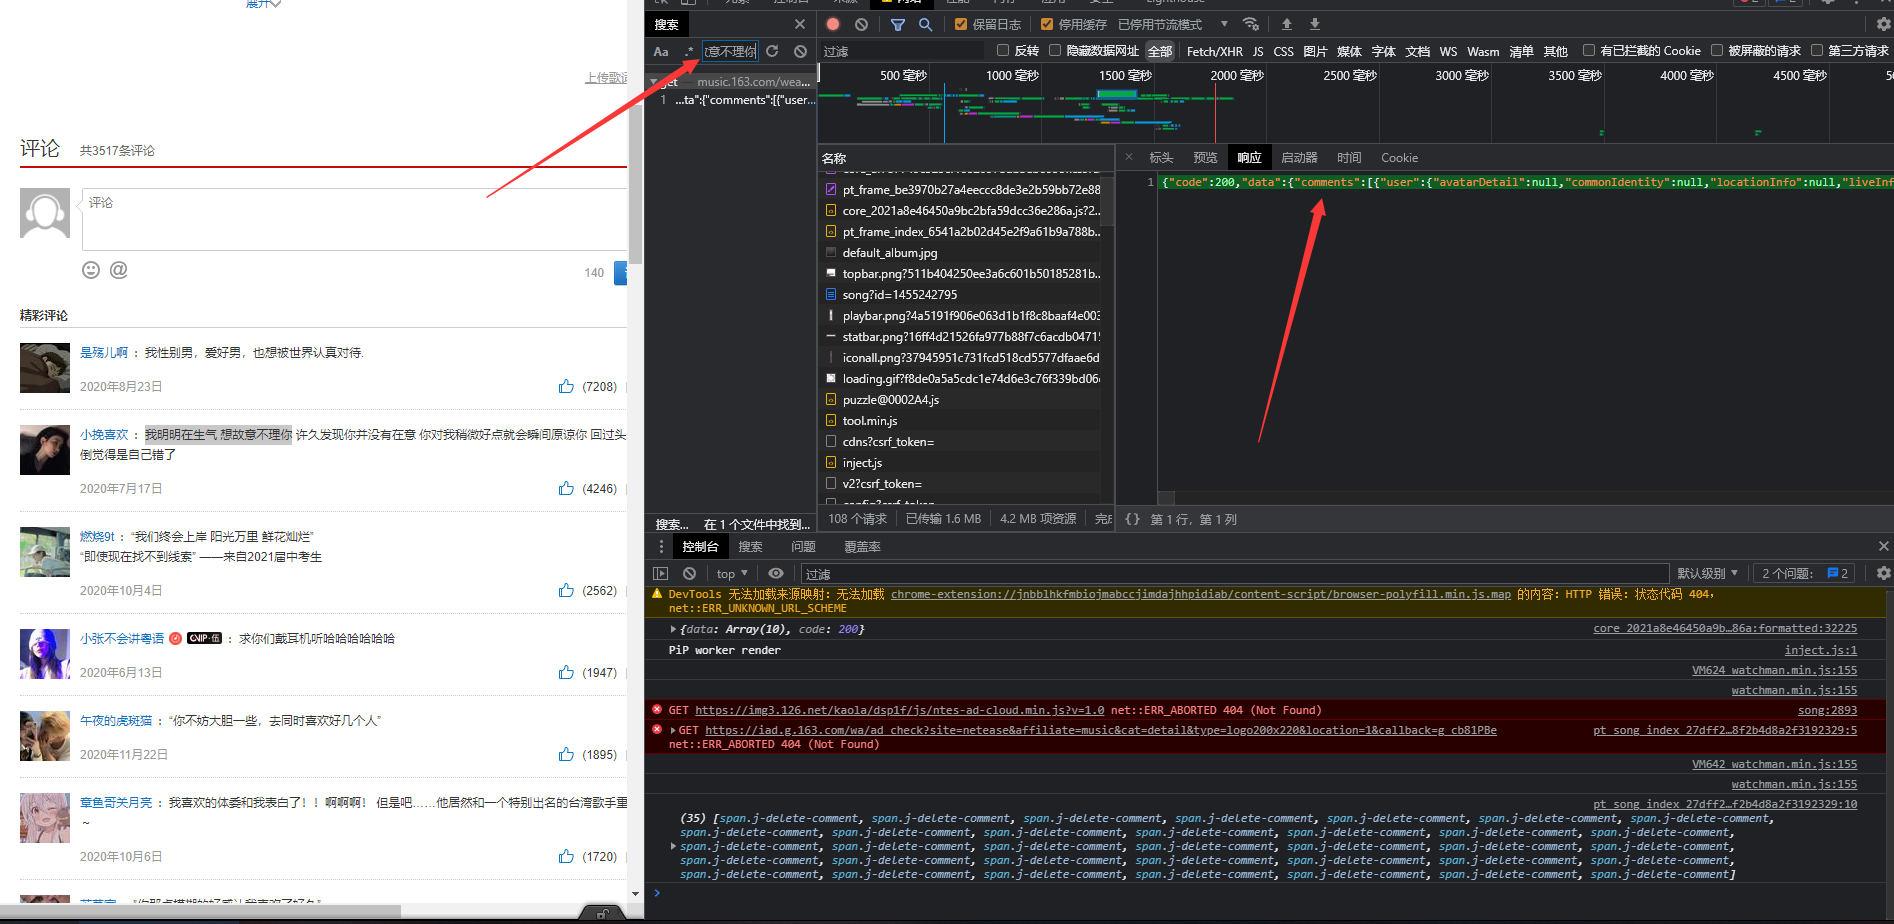Screen dimensions: 1894x924
Task: Close the search sidebar
Action: 799,24
